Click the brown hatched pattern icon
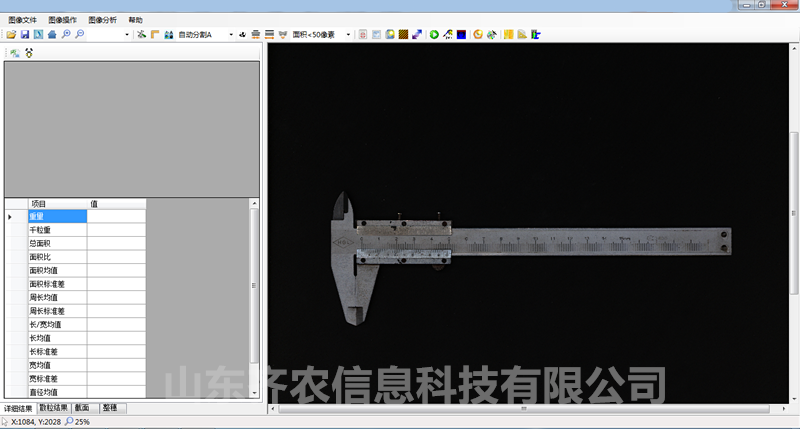The image size is (800, 429). 404,34
